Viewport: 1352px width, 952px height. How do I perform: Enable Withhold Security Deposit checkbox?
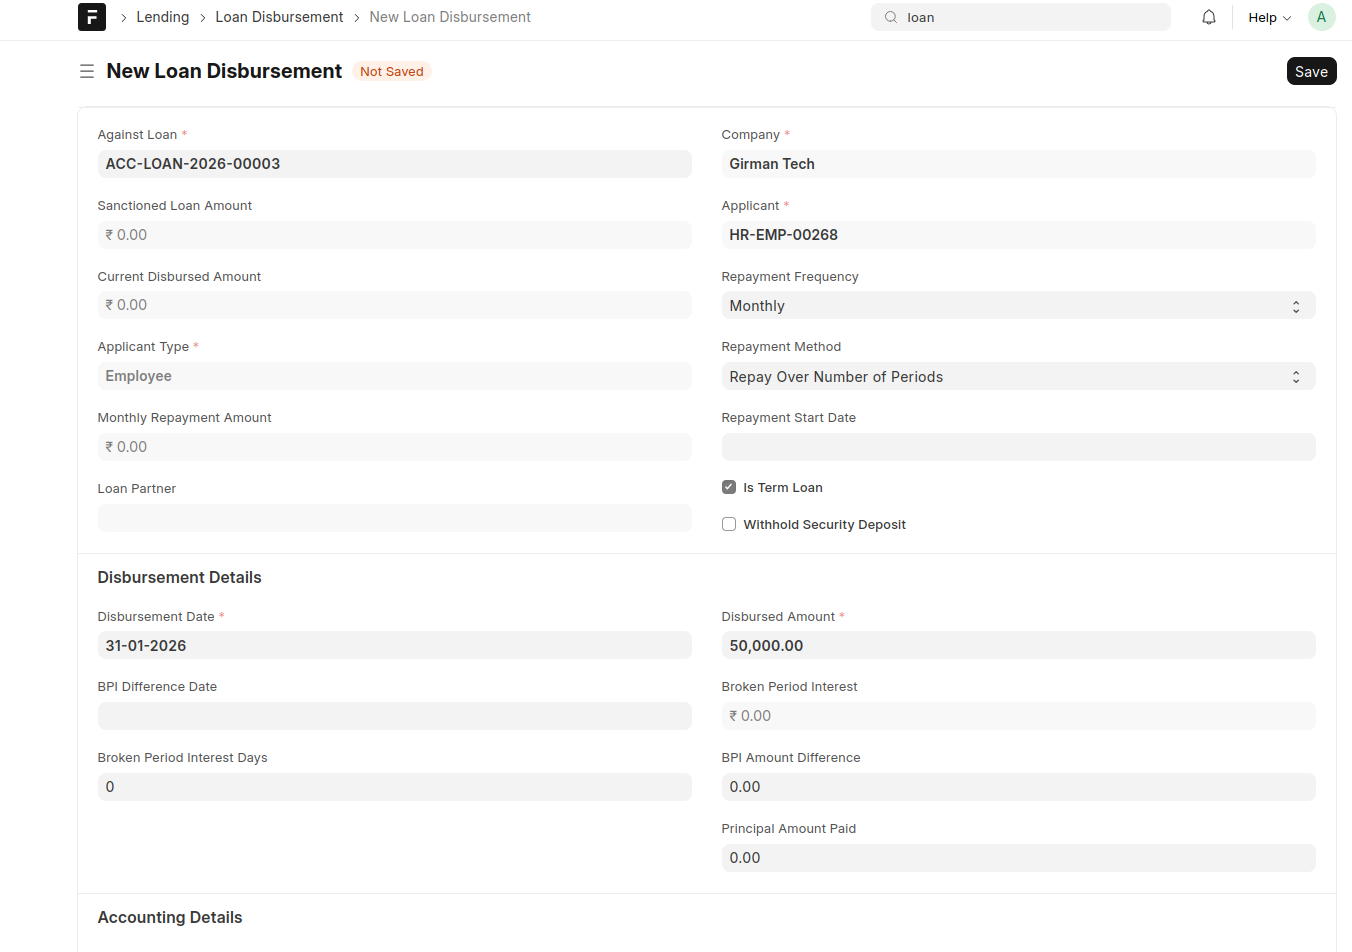click(729, 524)
